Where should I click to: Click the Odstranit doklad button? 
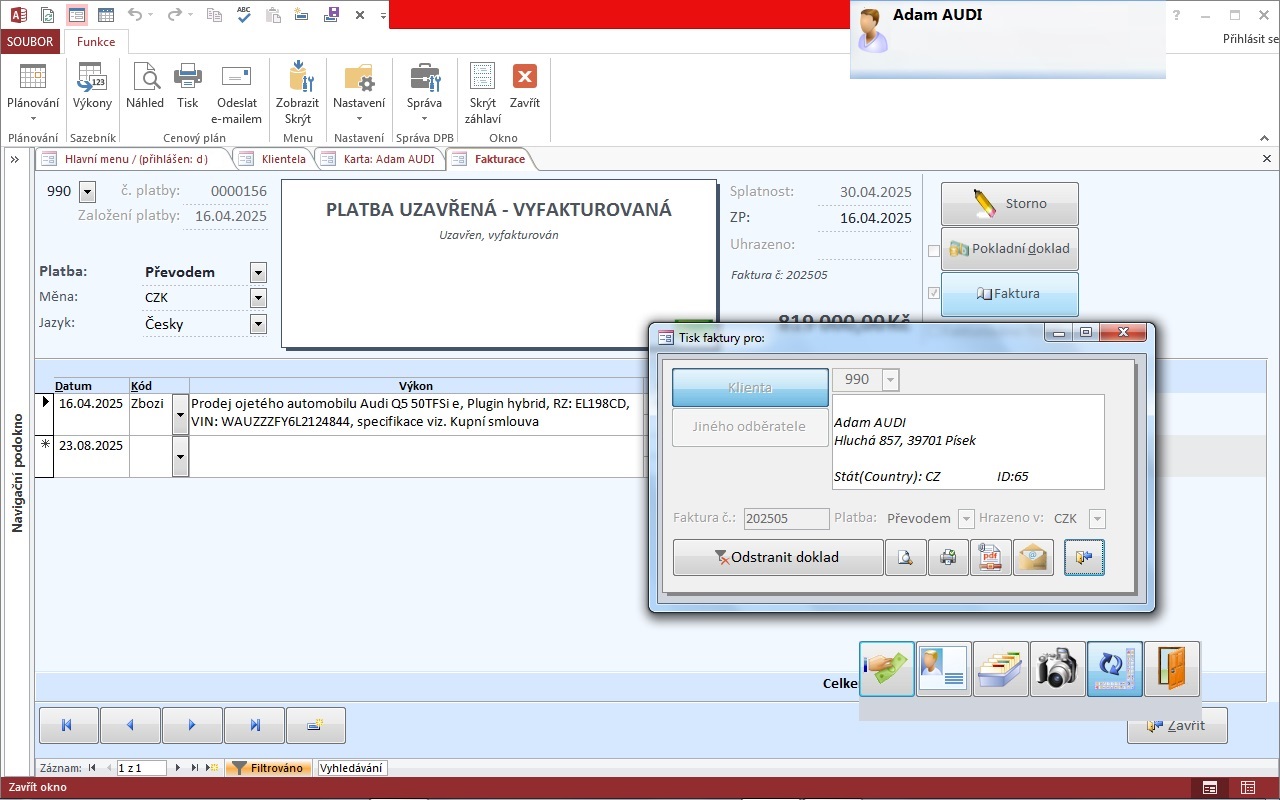tap(778, 558)
